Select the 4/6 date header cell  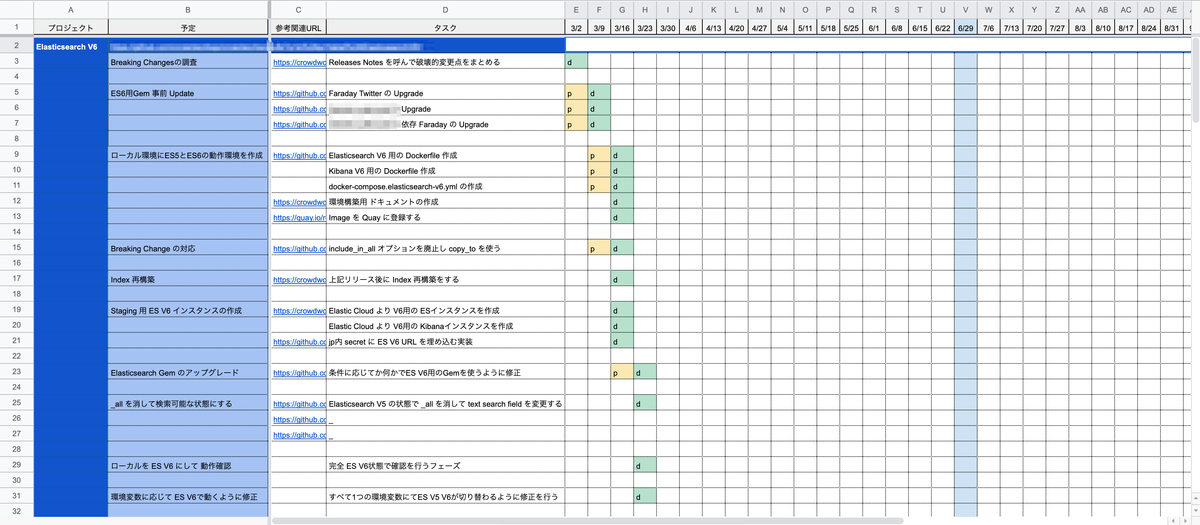point(691,27)
